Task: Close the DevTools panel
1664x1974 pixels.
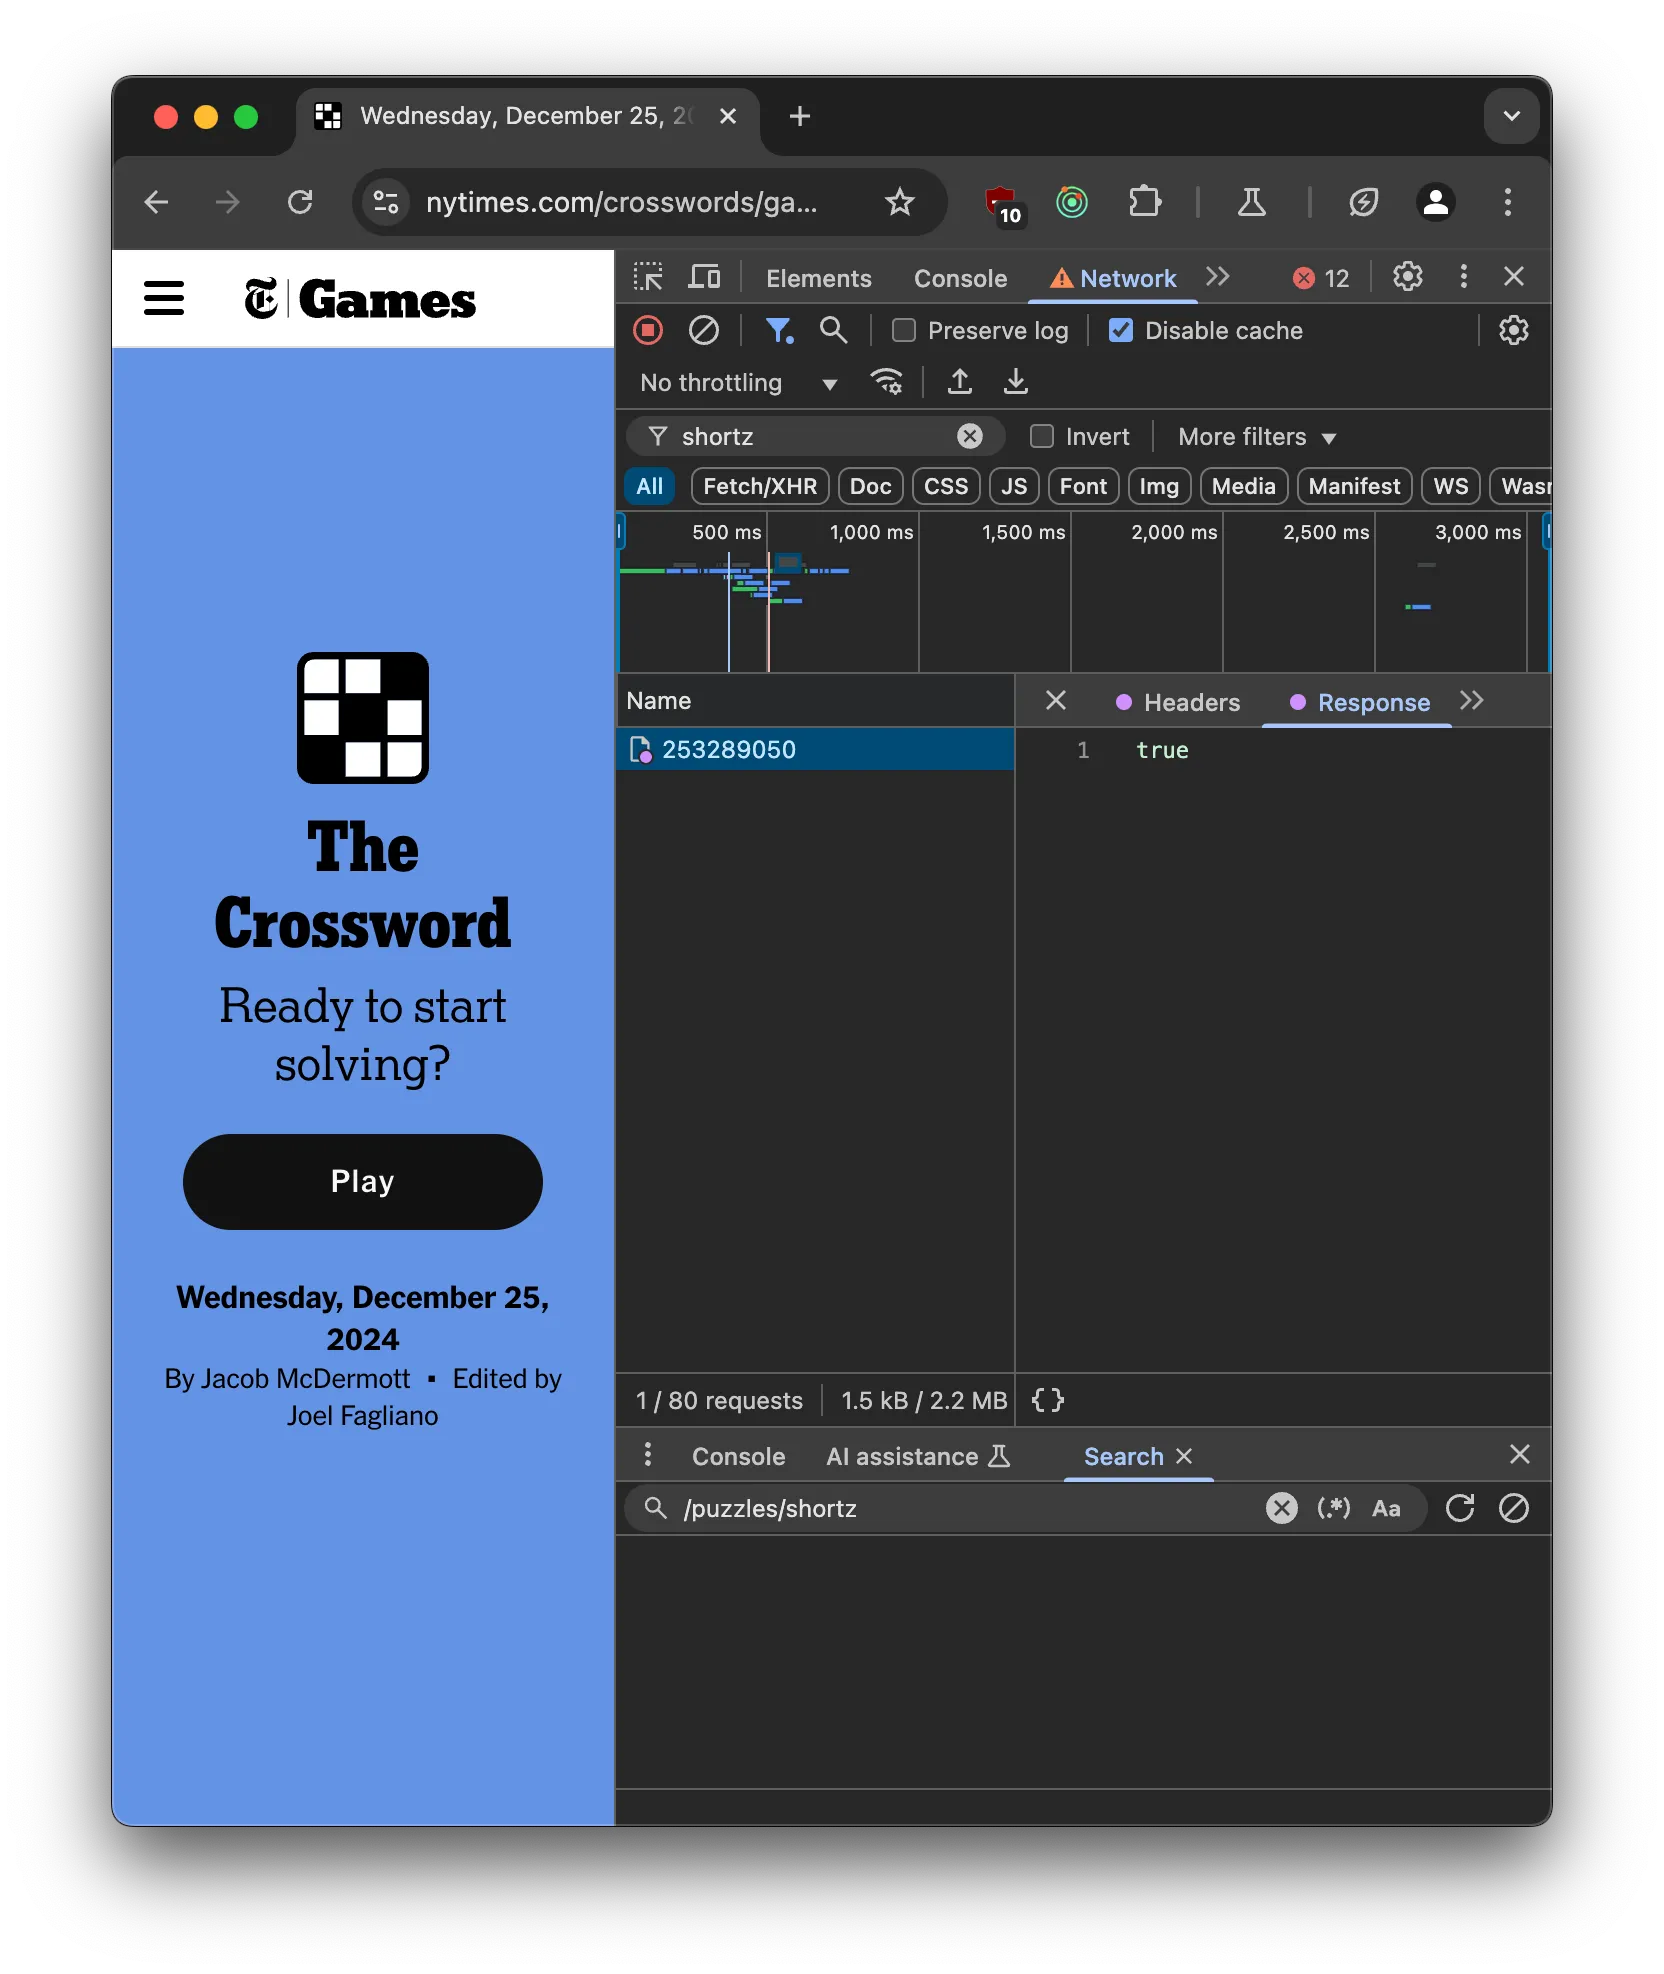Action: click(x=1514, y=277)
